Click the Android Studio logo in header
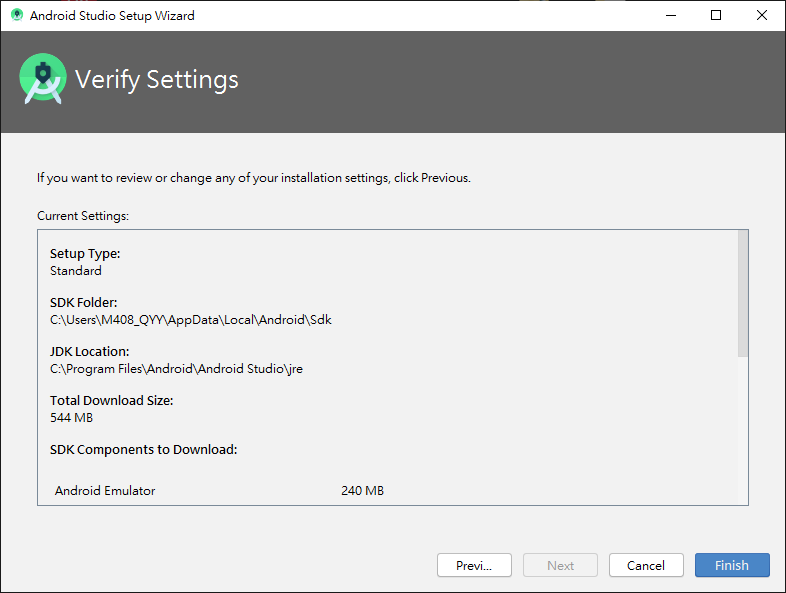Image resolution: width=786 pixels, height=593 pixels. (x=43, y=79)
